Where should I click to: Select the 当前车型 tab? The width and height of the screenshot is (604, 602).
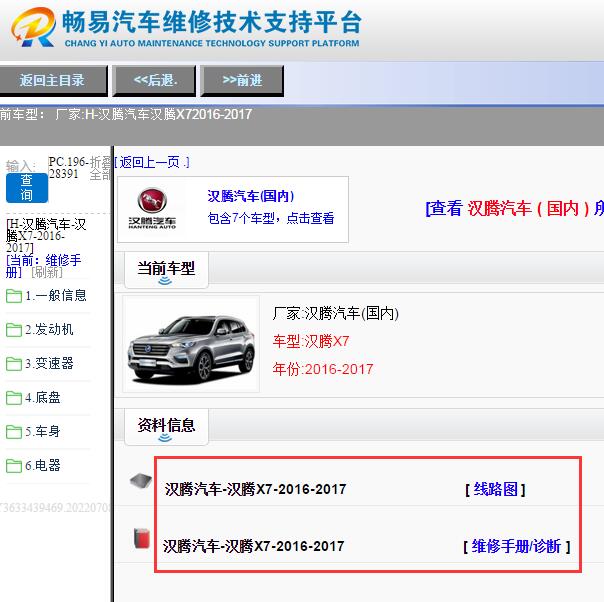(x=166, y=270)
